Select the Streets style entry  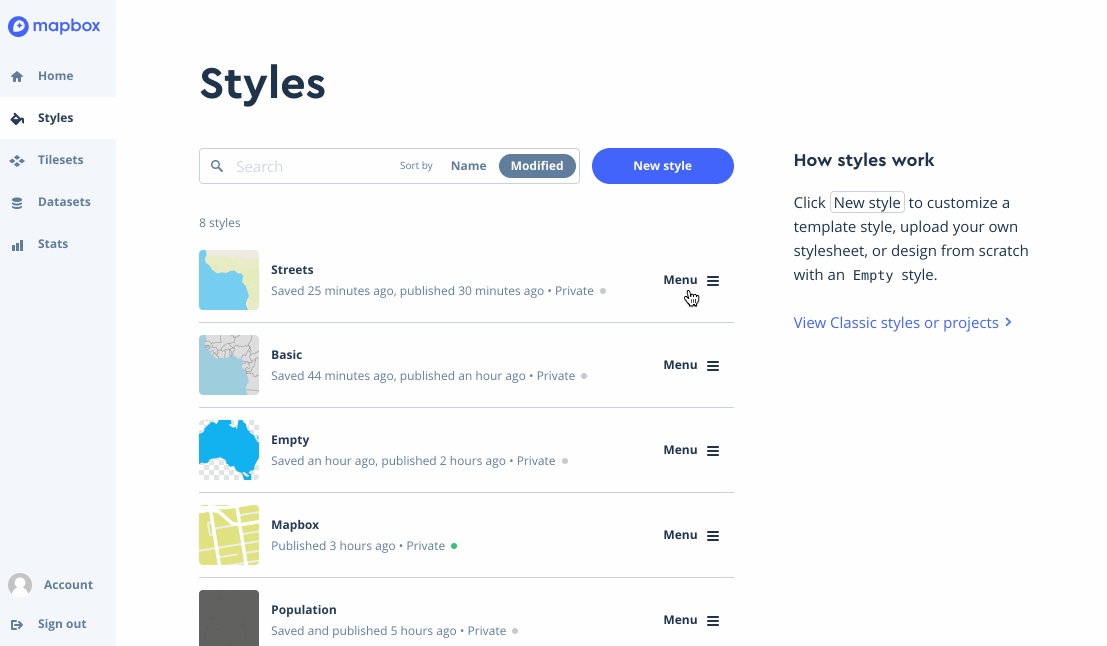pos(292,269)
